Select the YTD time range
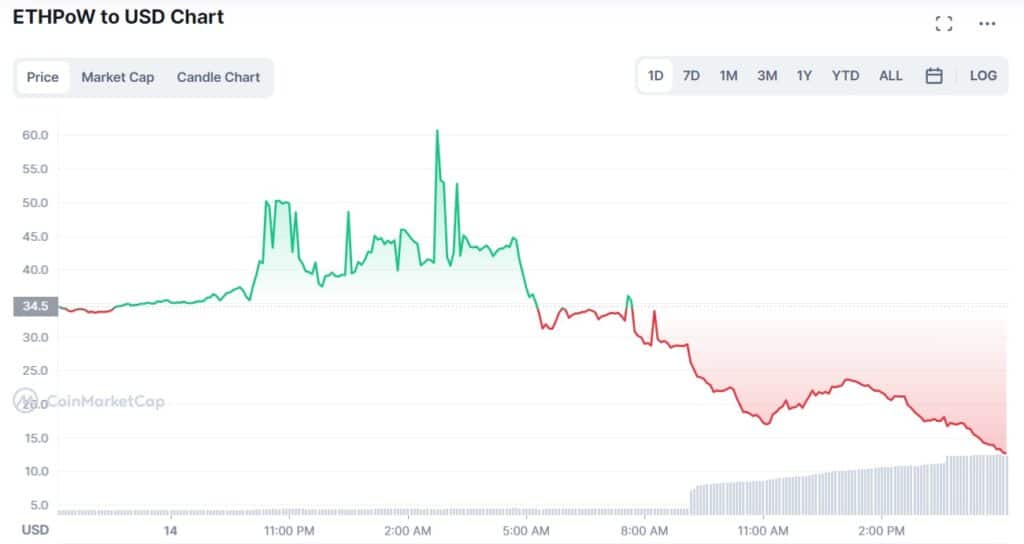The image size is (1024, 544). coord(845,76)
